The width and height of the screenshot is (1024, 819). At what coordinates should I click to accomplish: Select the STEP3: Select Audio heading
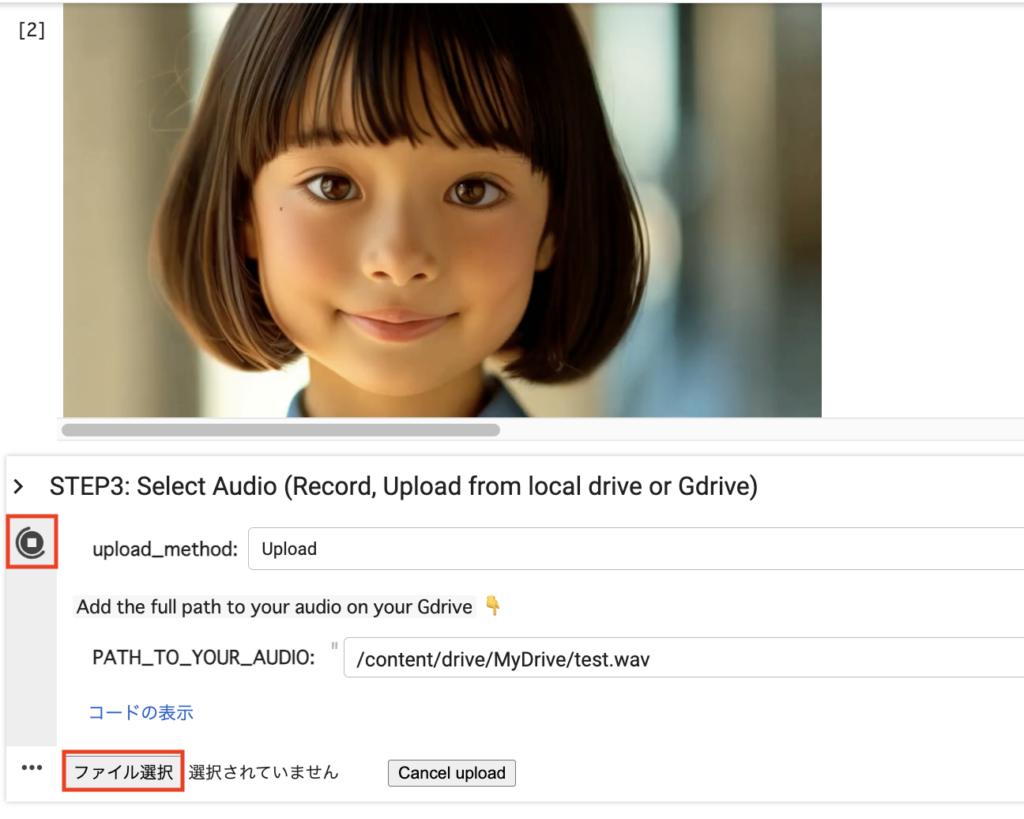(x=403, y=487)
